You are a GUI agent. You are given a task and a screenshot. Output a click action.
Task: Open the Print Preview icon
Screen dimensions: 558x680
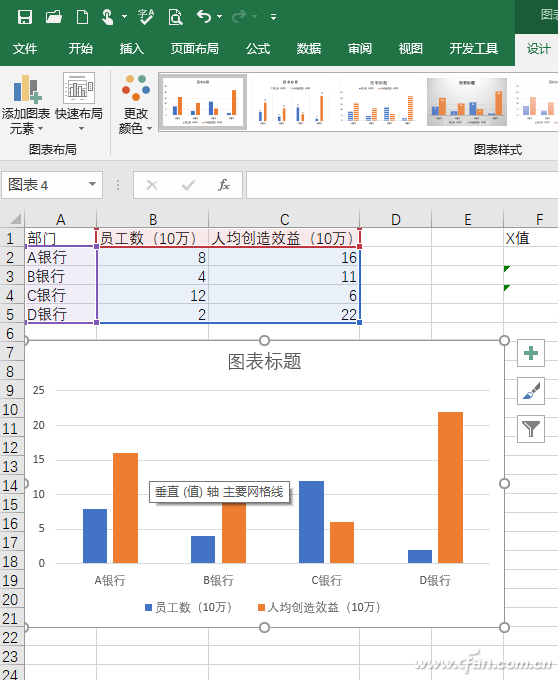point(175,17)
